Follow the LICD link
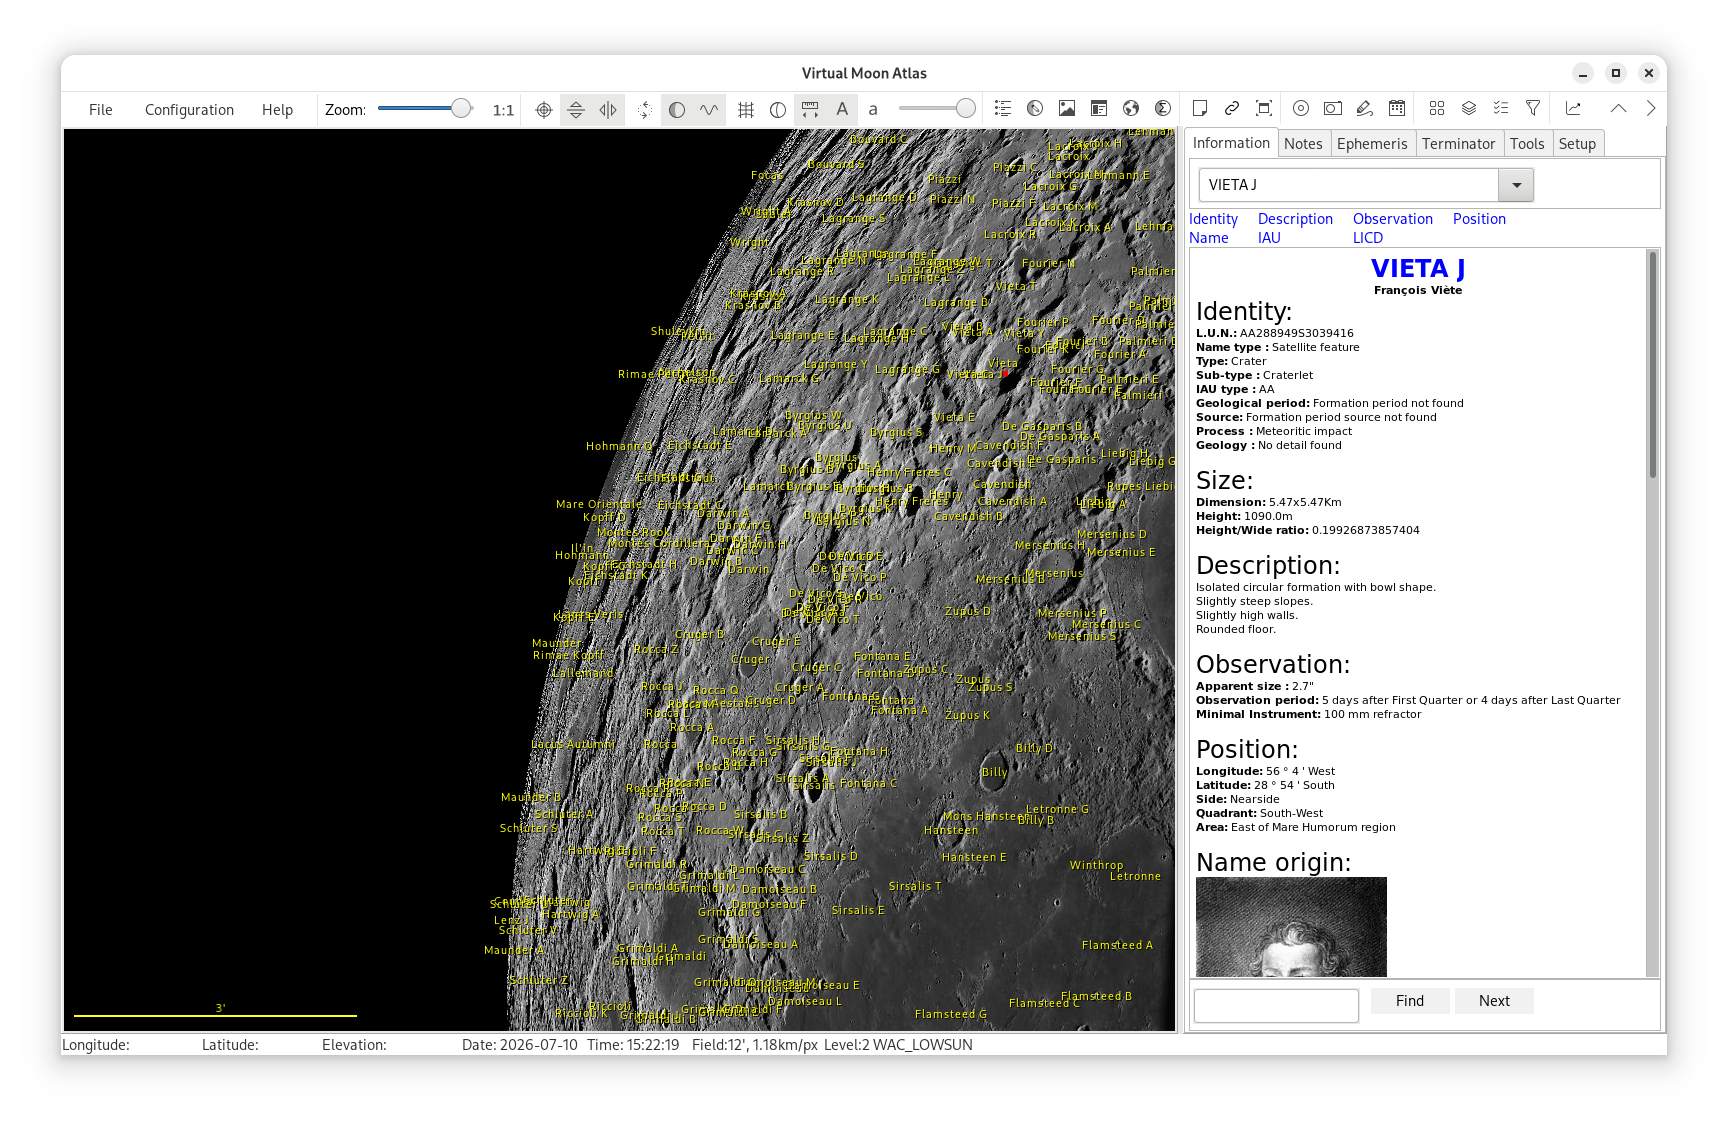 click(x=1367, y=238)
